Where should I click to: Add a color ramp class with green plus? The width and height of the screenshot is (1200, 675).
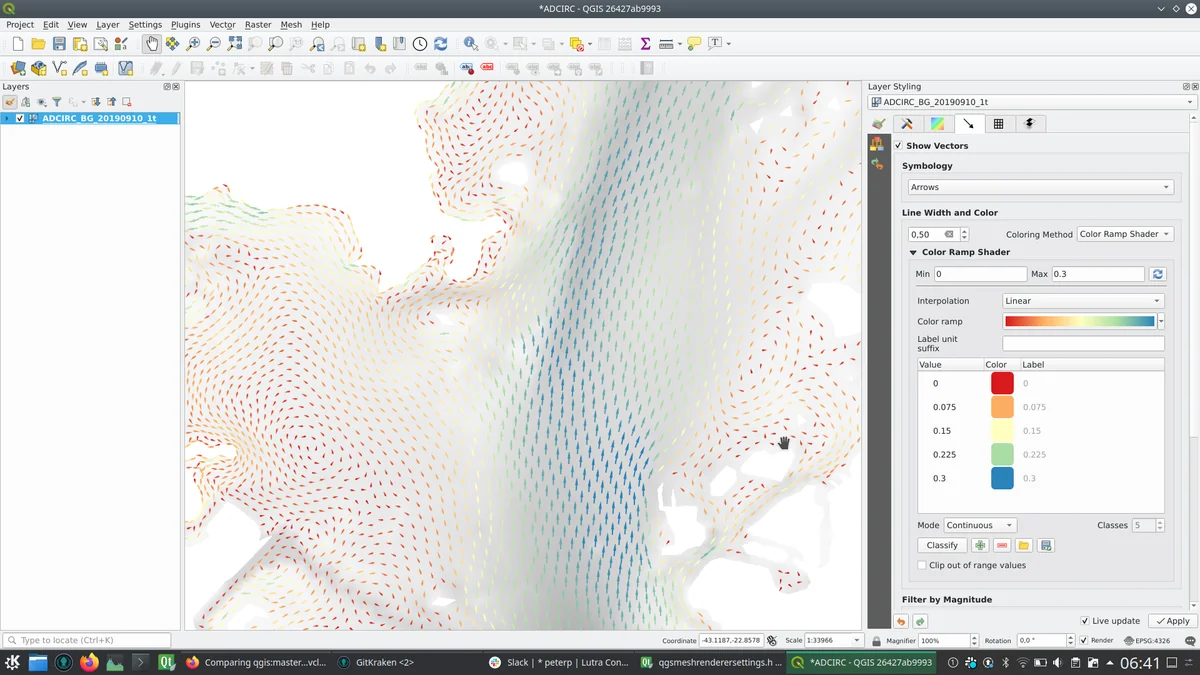coord(980,546)
